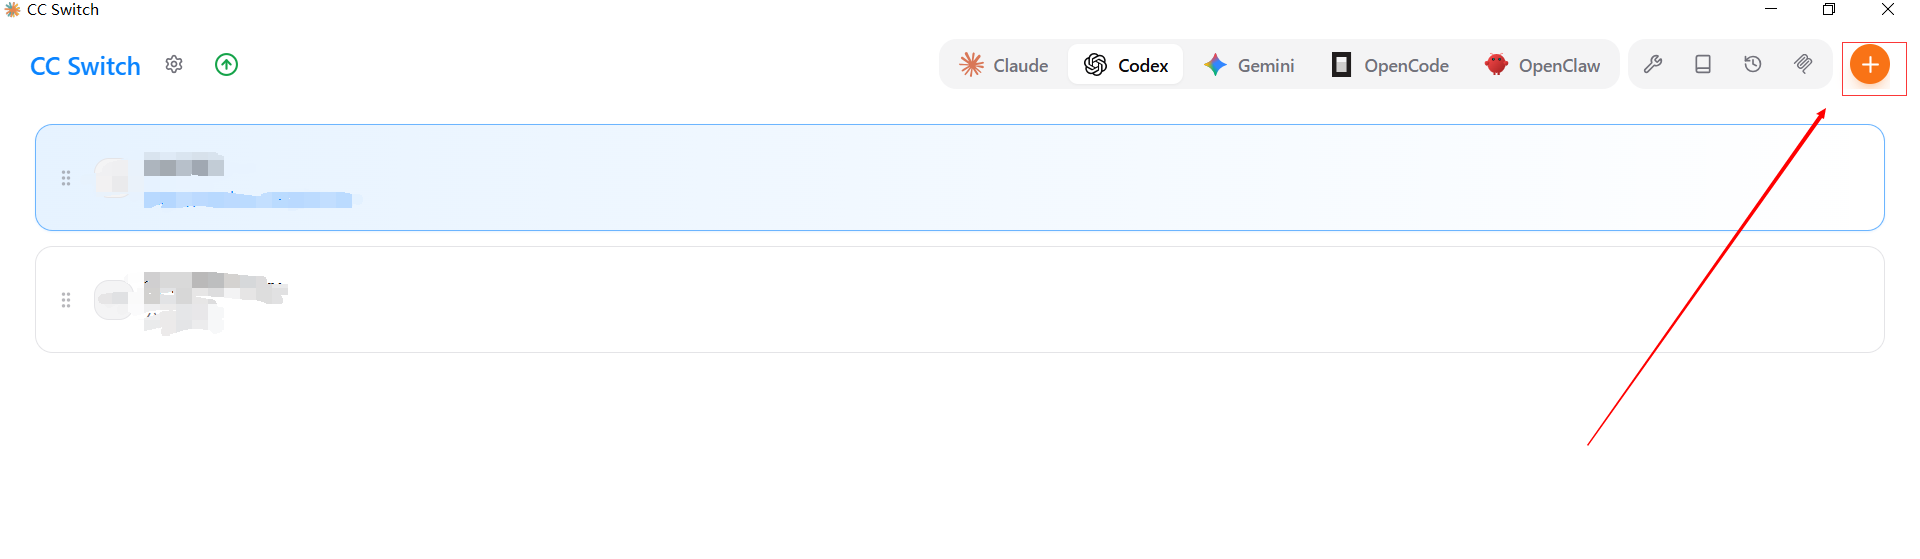Open settings via the gear icon
1920x559 pixels.
[174, 65]
